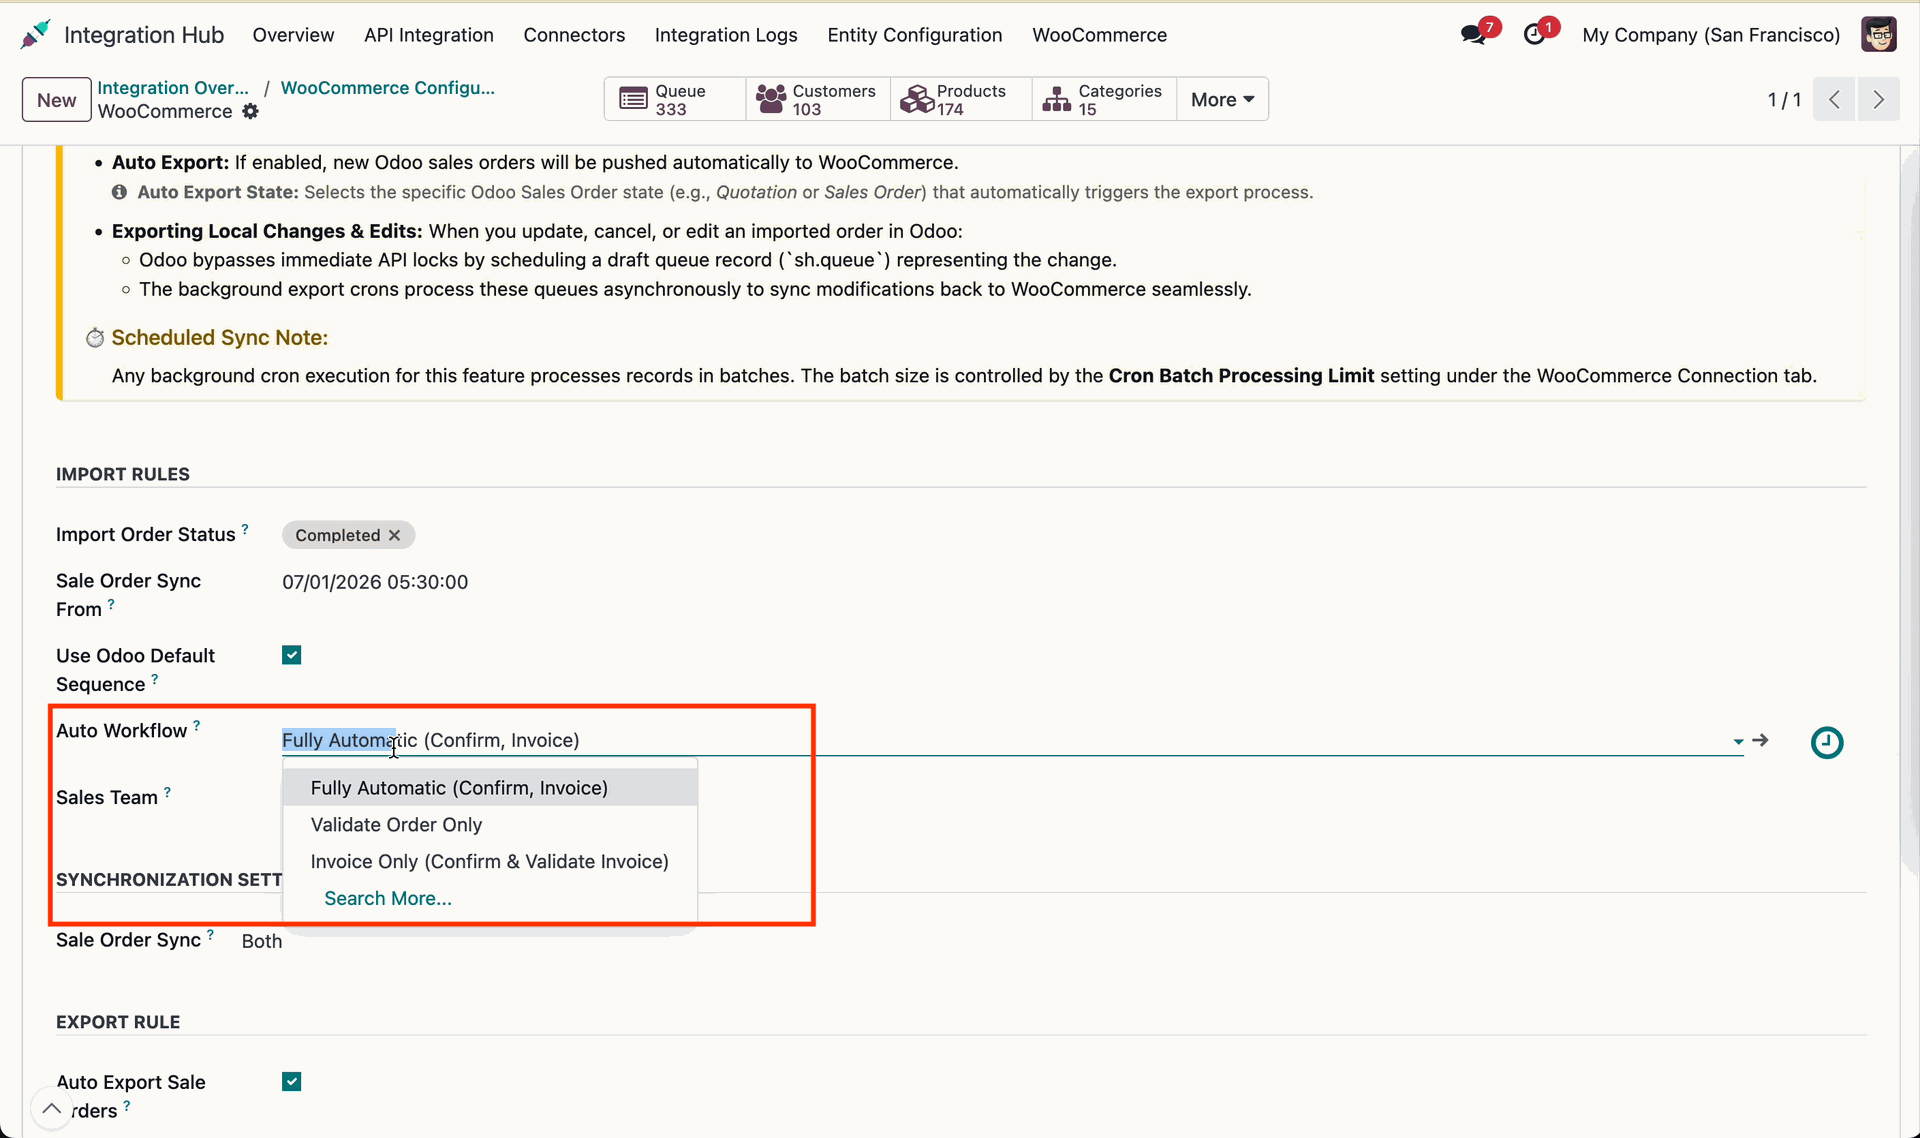Expand the More smart buttons dropdown
The width and height of the screenshot is (1920, 1138).
point(1222,99)
